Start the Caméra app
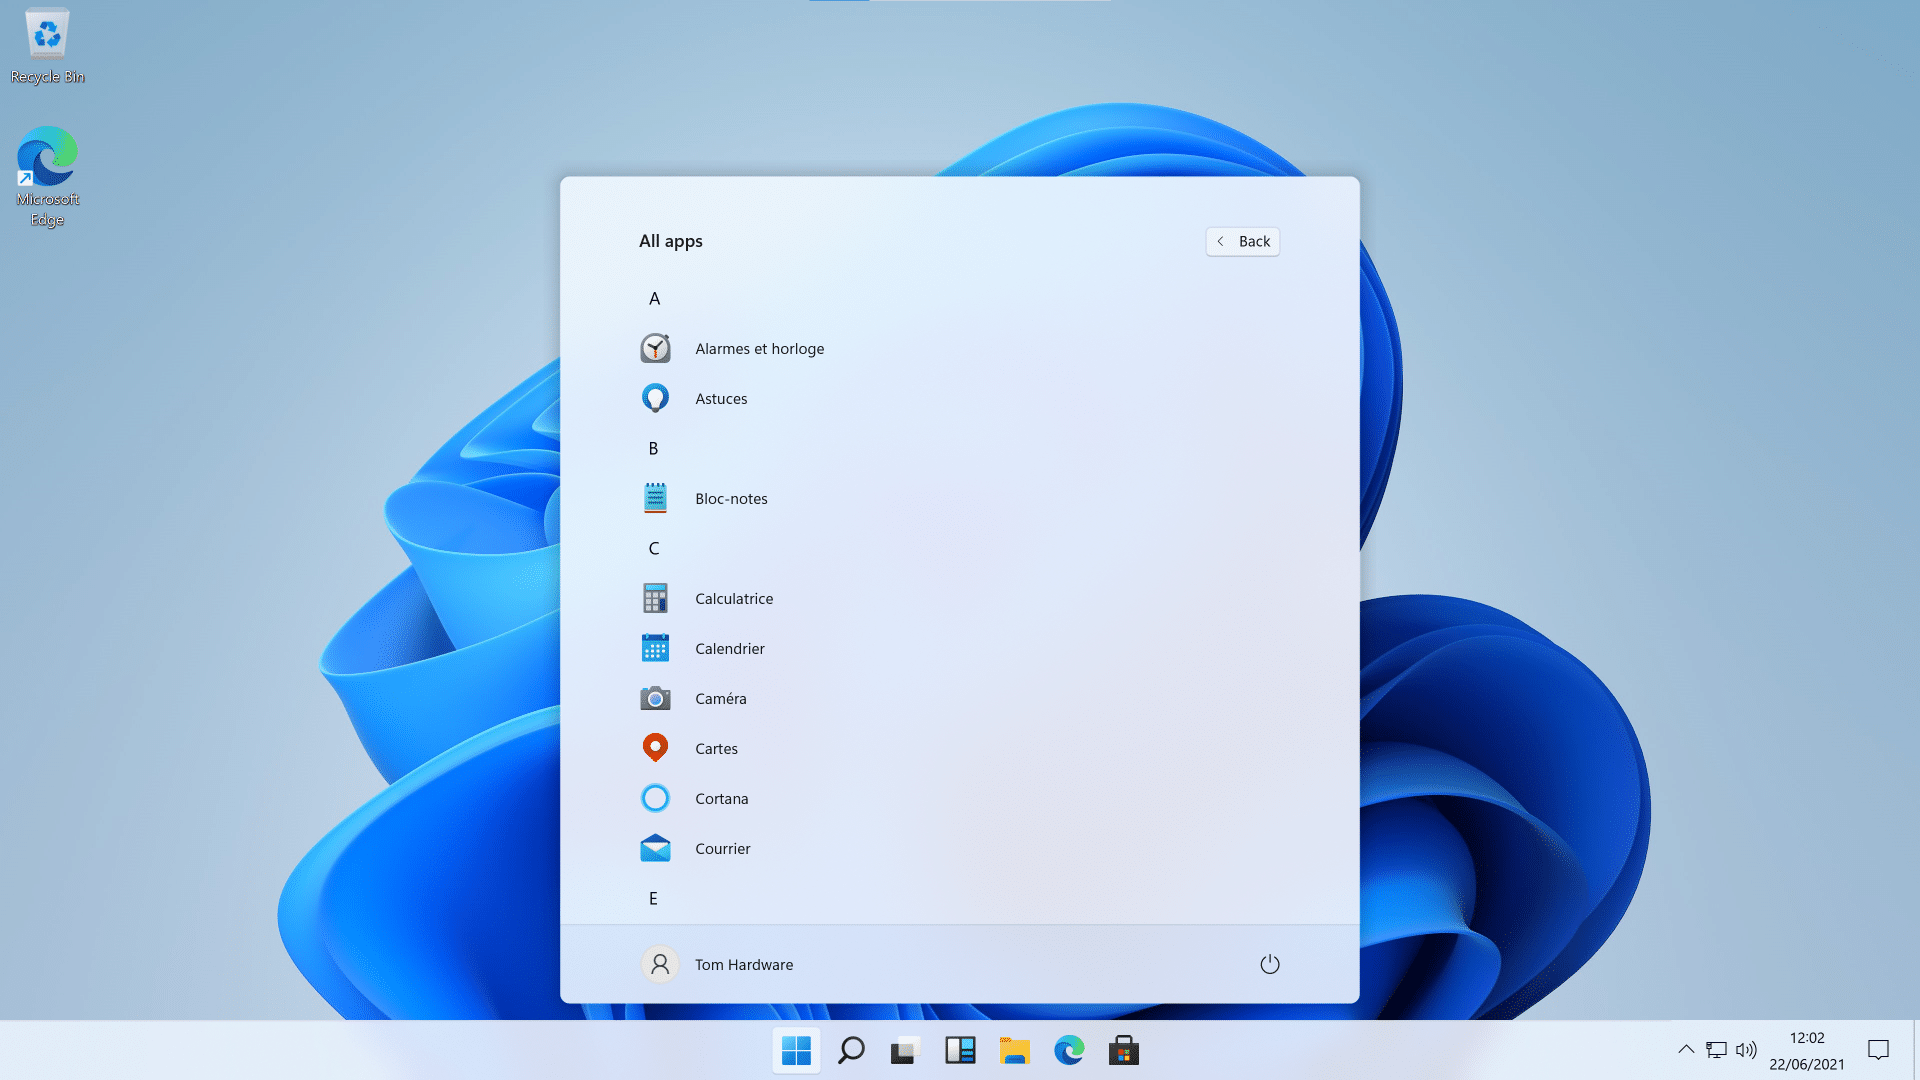 click(x=720, y=698)
